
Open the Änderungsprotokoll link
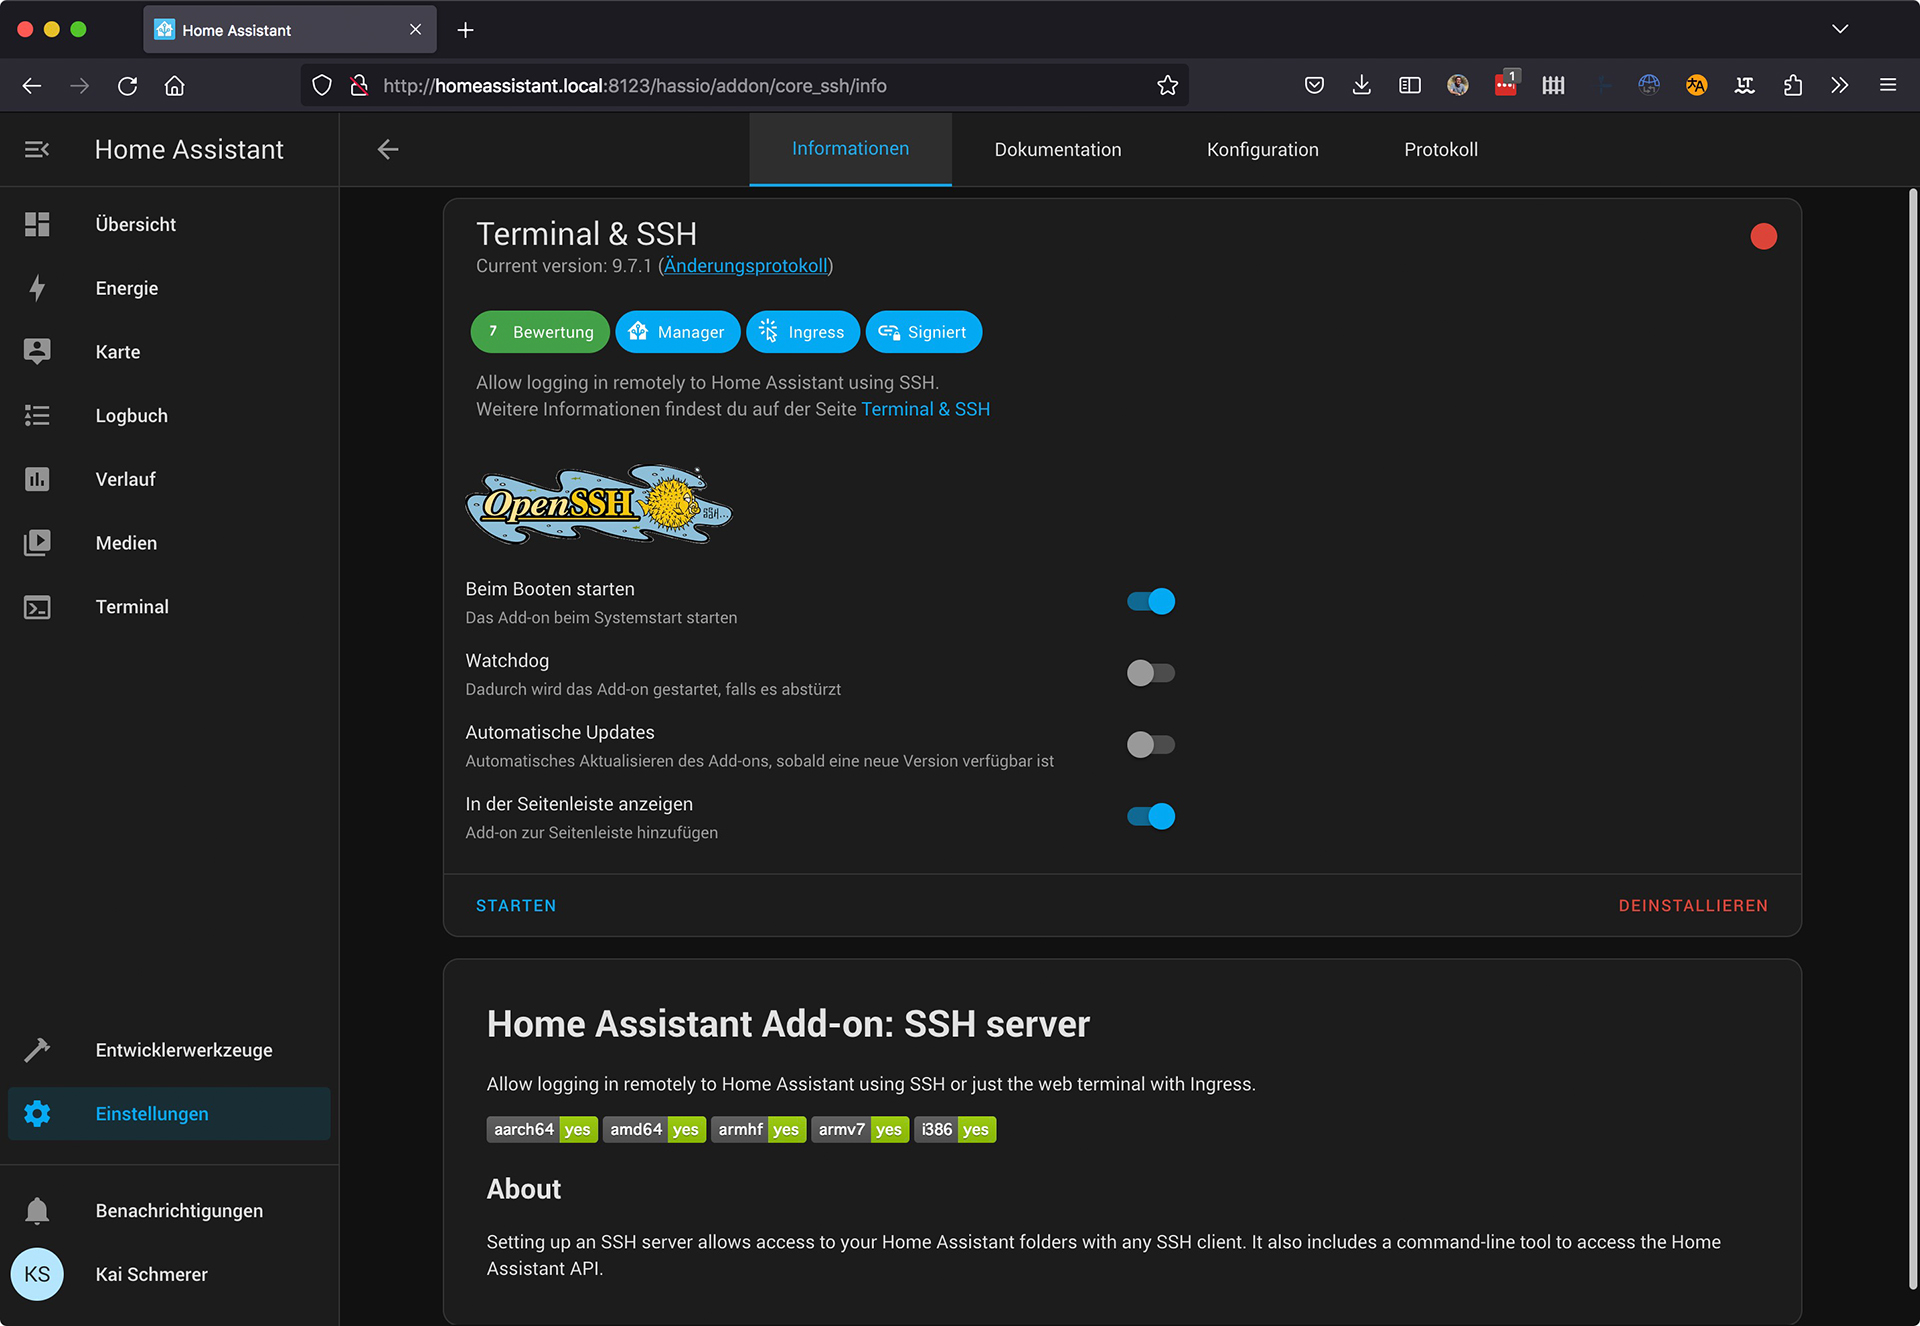[745, 266]
